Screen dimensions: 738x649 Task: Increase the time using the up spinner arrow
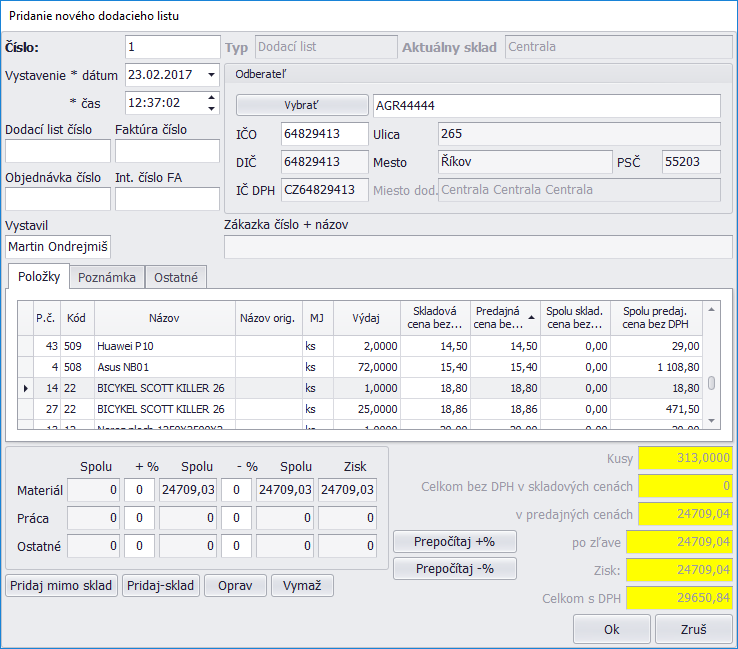[210, 97]
